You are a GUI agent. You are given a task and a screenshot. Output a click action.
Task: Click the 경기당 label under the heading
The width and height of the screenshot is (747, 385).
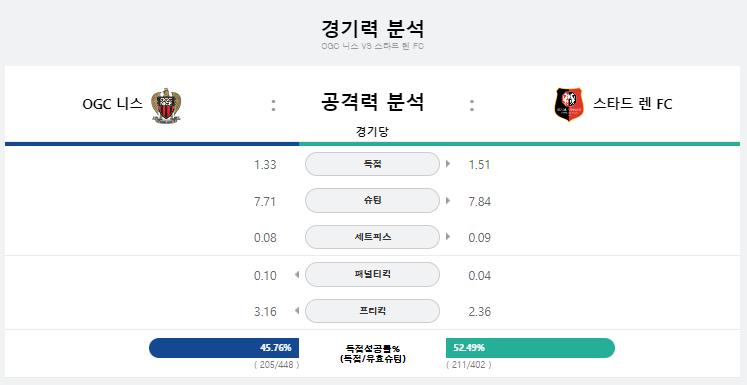(372, 132)
